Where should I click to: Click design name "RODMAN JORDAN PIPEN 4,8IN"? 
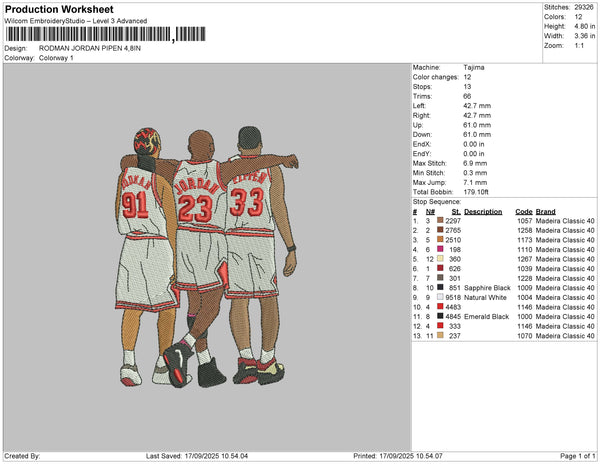click(90, 48)
